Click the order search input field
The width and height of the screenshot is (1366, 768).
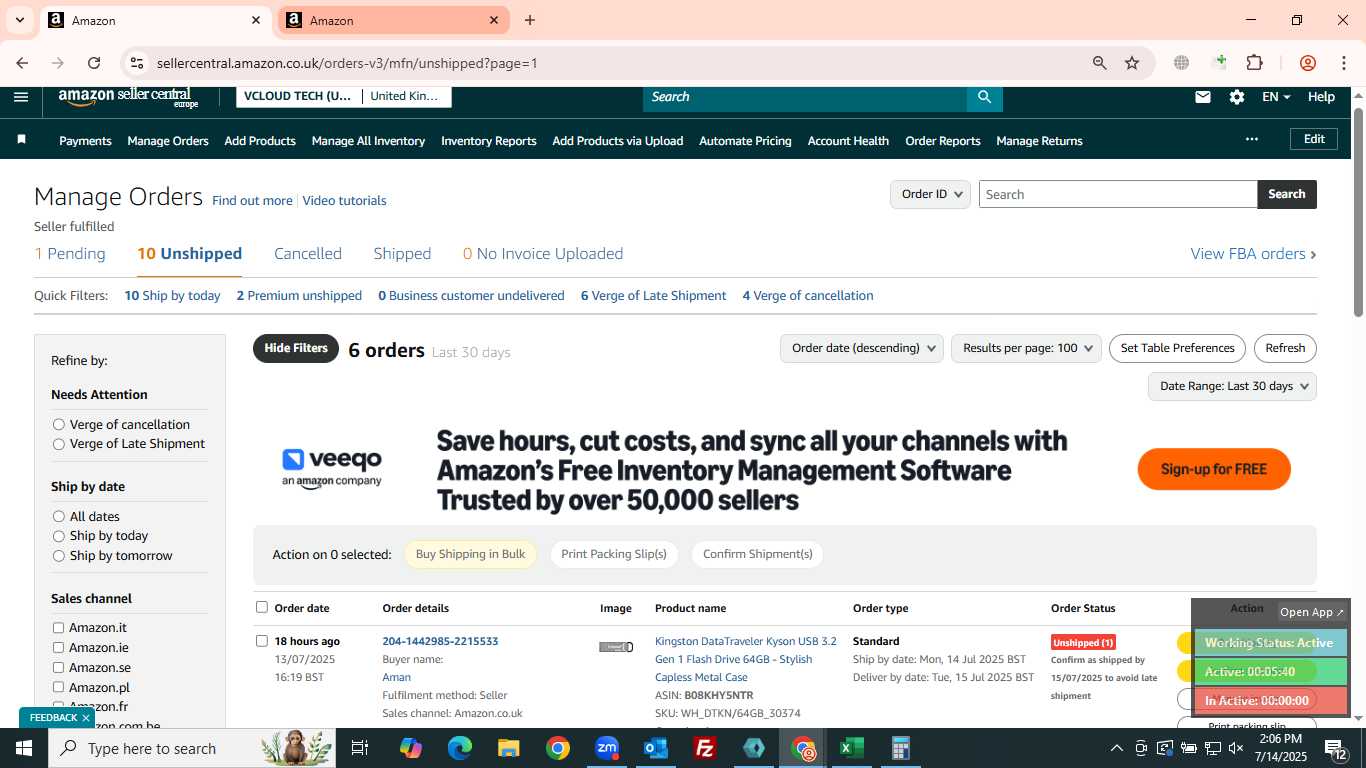pyautogui.click(x=1118, y=194)
